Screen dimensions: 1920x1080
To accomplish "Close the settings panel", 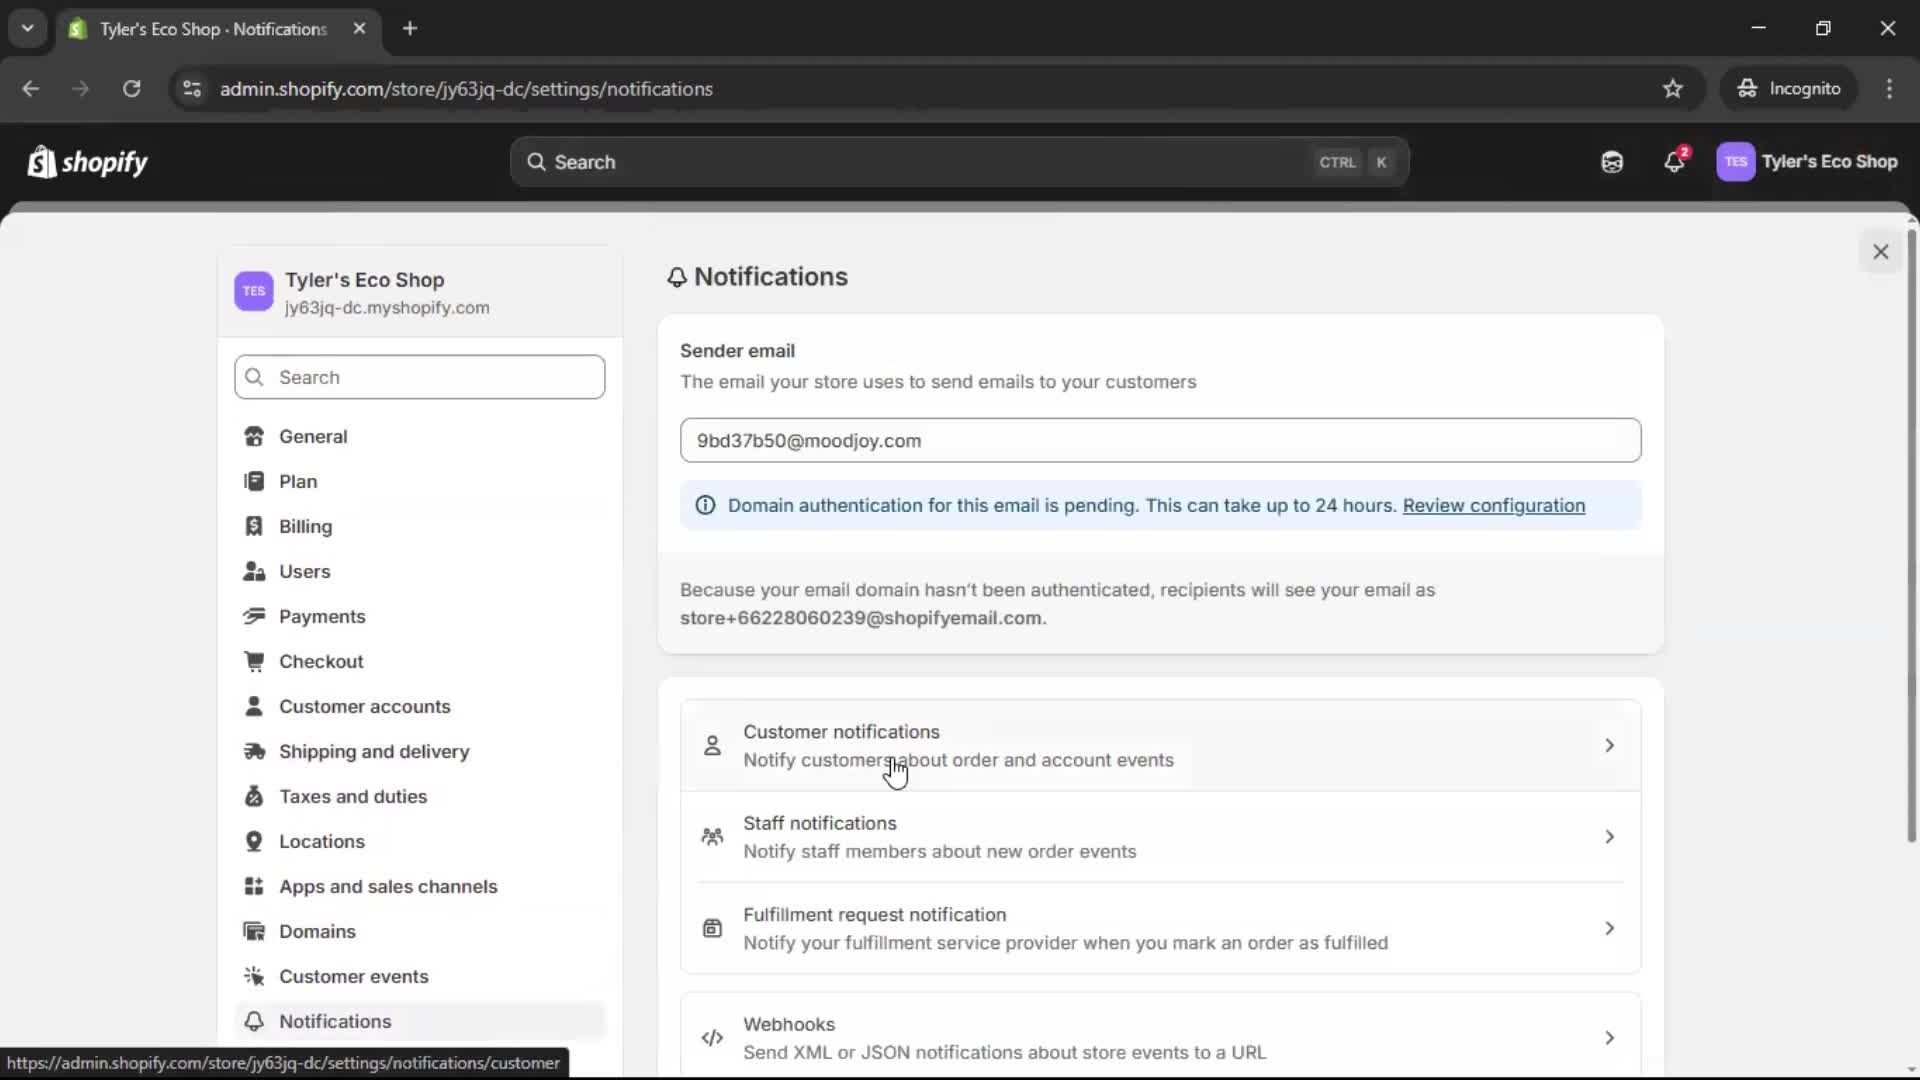I will pos(1881,251).
